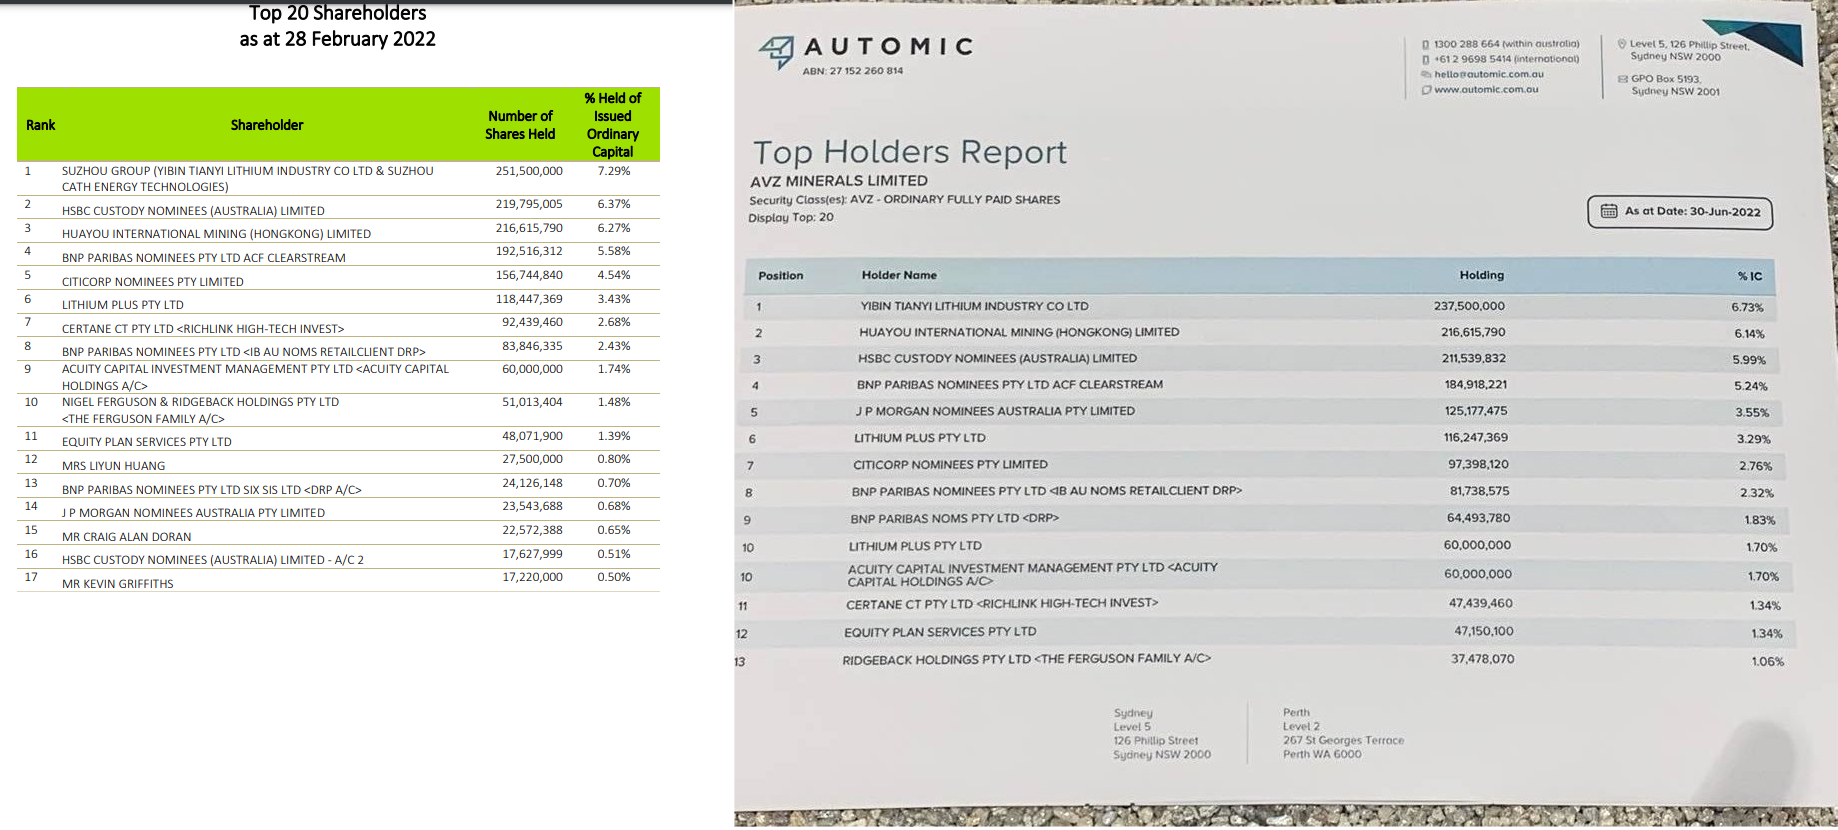Image resolution: width=1838 pixels, height=830 pixels.
Task: Select the 51,013,404 shares value
Action: tap(532, 402)
